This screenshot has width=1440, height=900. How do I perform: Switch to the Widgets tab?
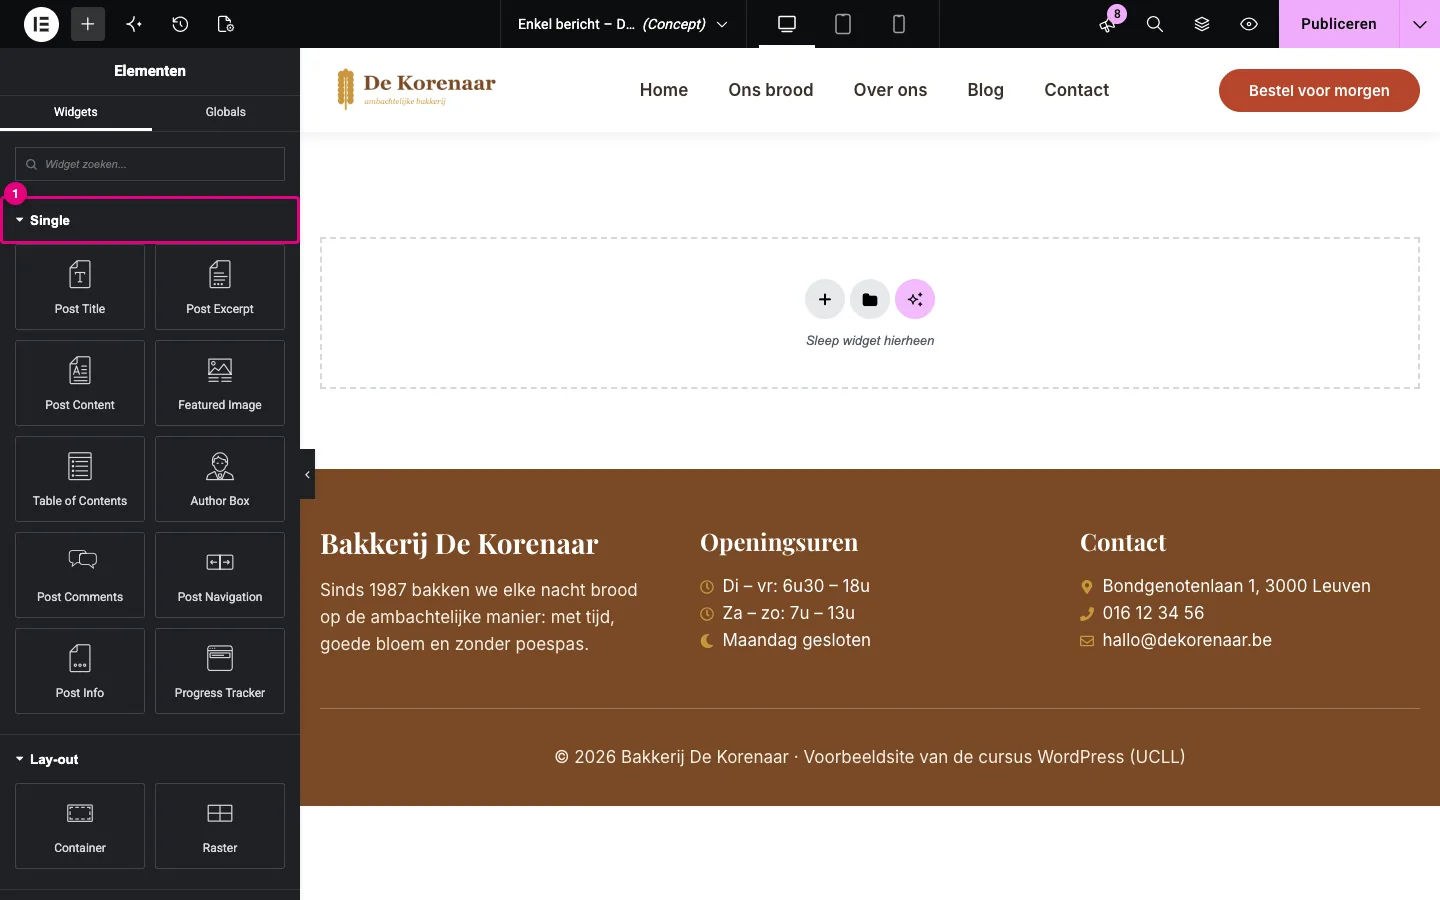coord(76,112)
